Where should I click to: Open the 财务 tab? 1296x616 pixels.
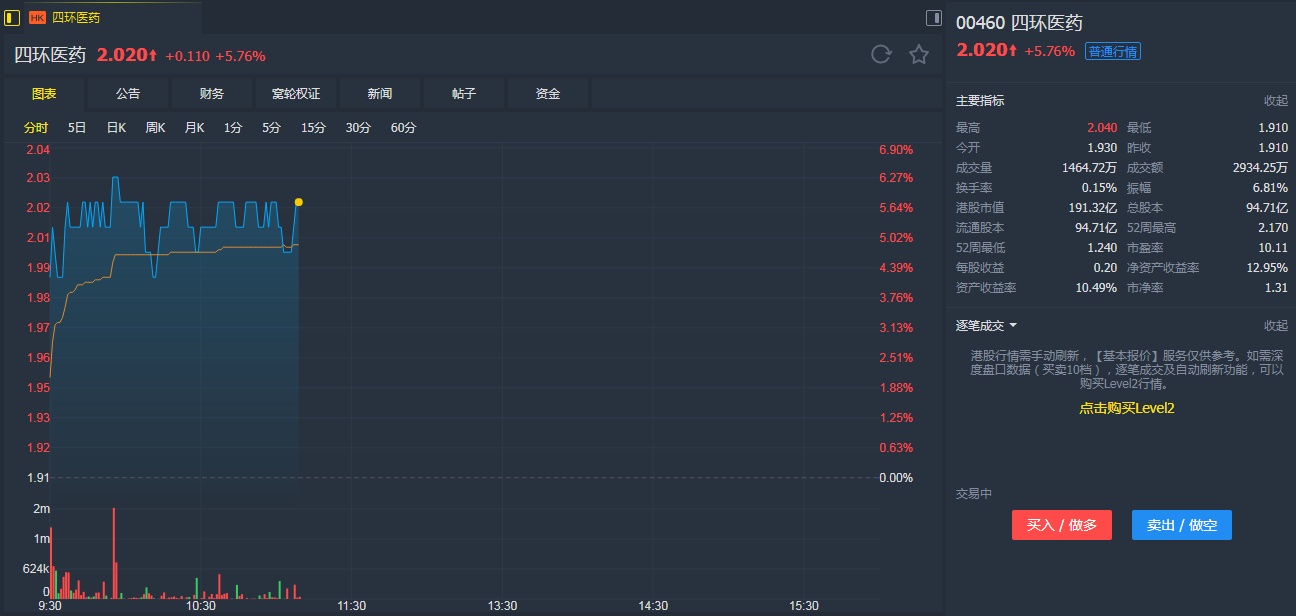pyautogui.click(x=212, y=94)
